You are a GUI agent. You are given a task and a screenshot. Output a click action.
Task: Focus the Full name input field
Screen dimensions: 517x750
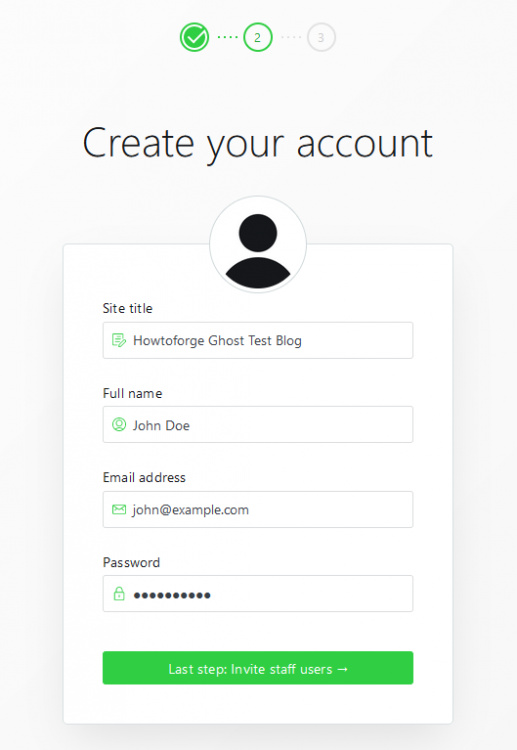[x=258, y=424]
